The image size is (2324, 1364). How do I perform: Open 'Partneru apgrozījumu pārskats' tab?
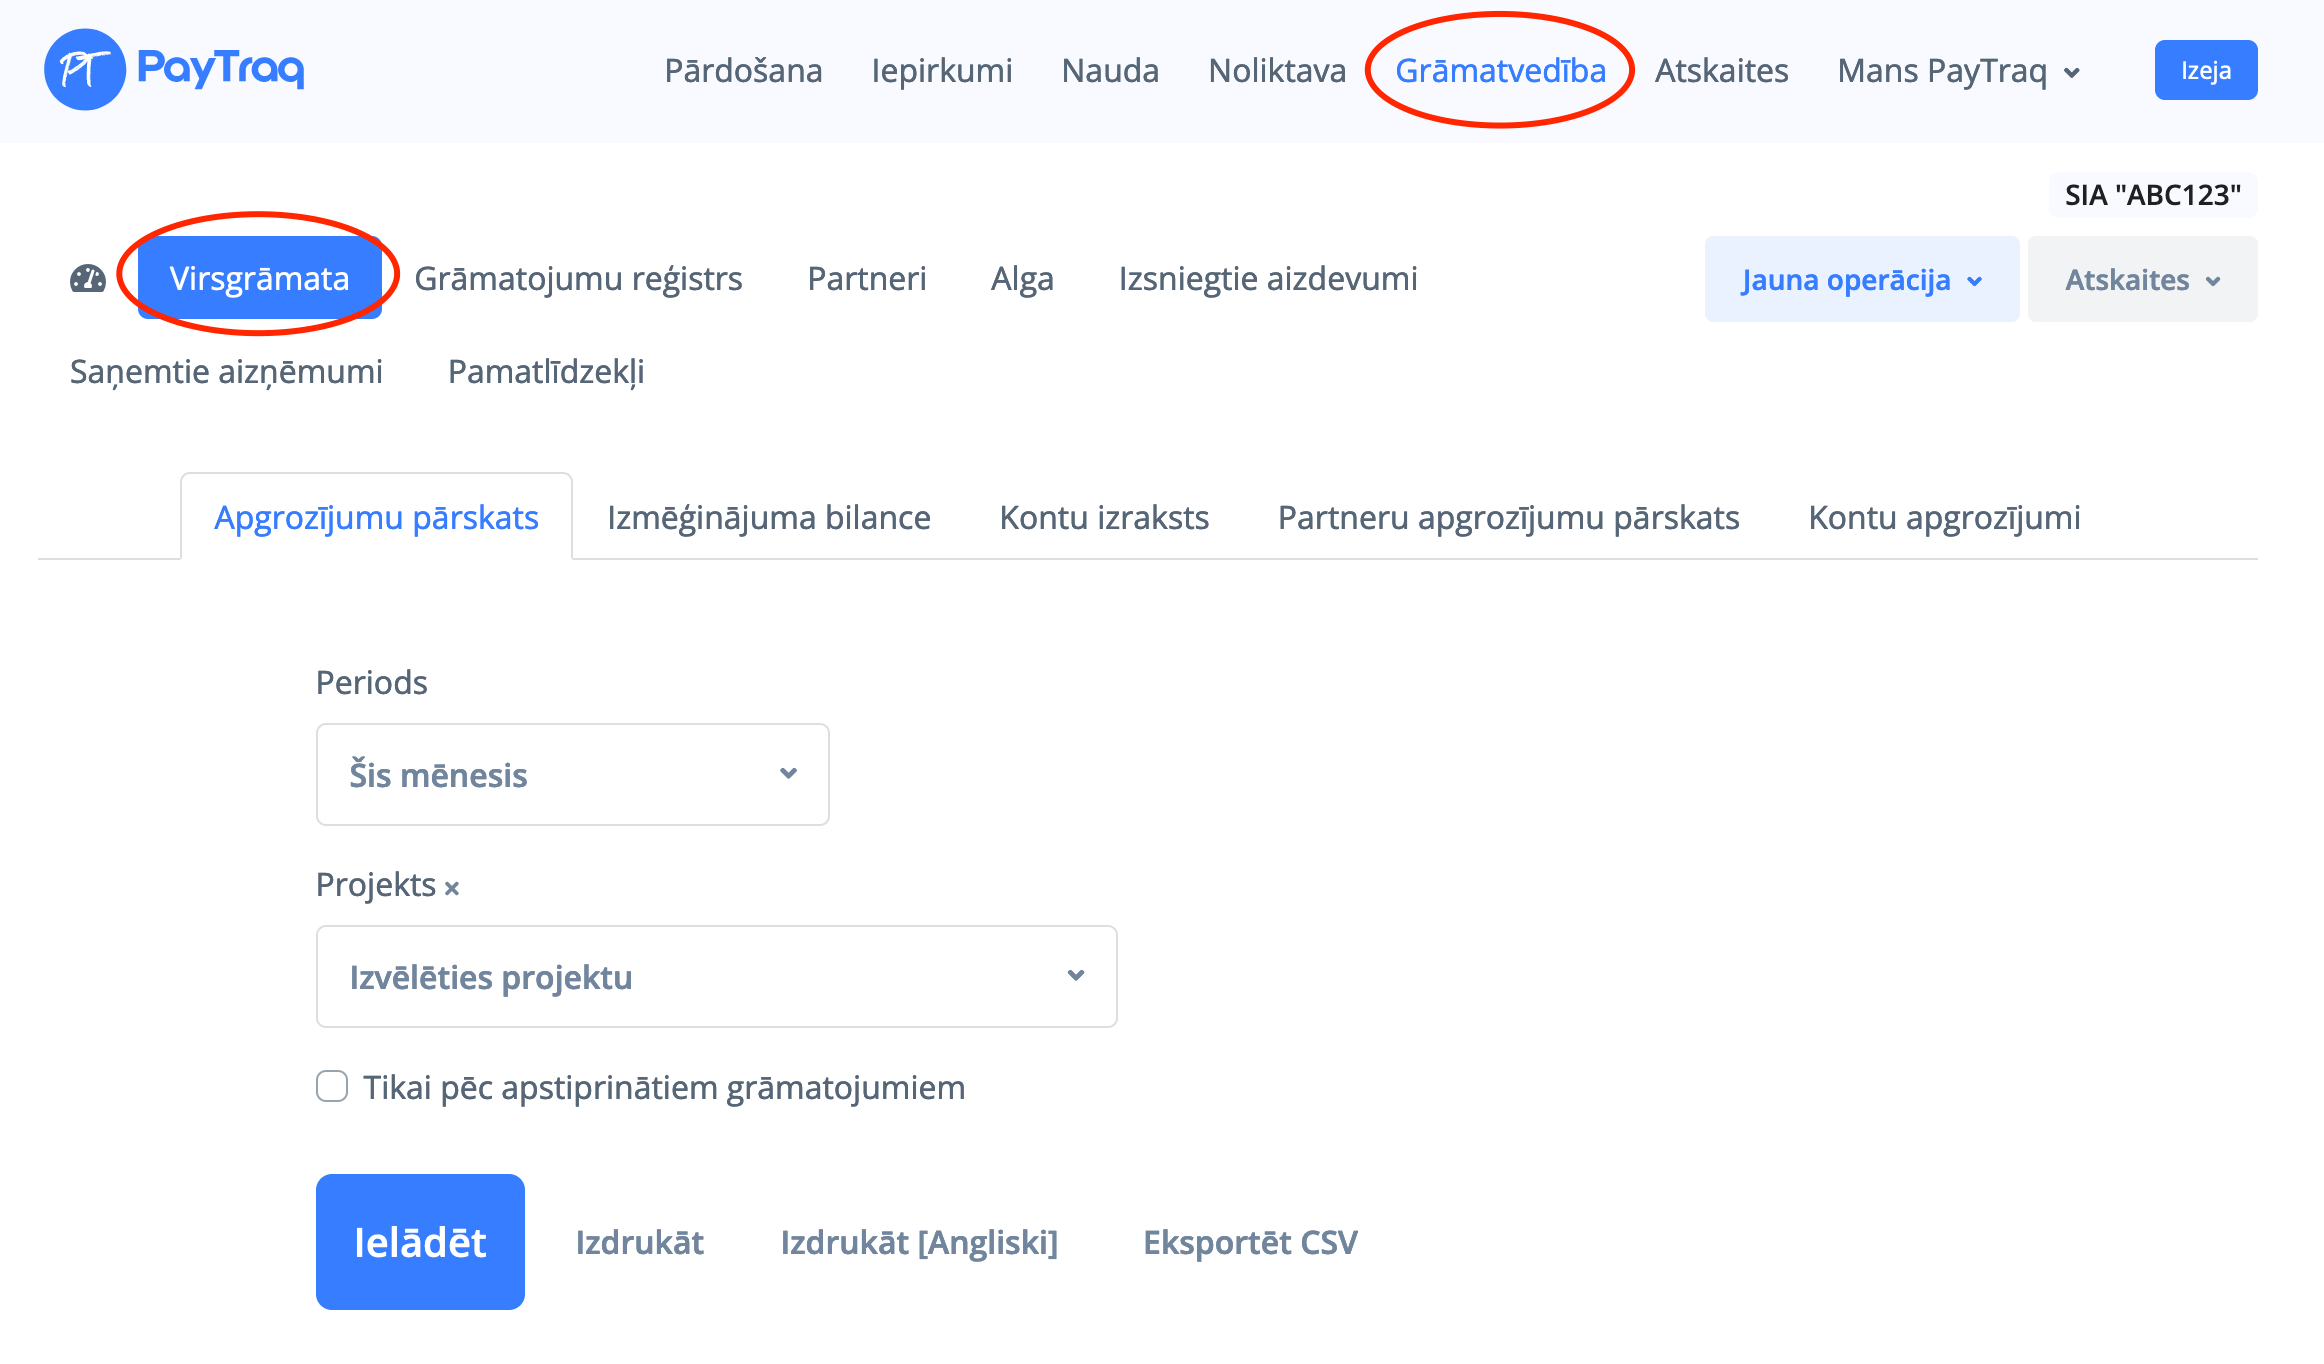click(x=1508, y=518)
